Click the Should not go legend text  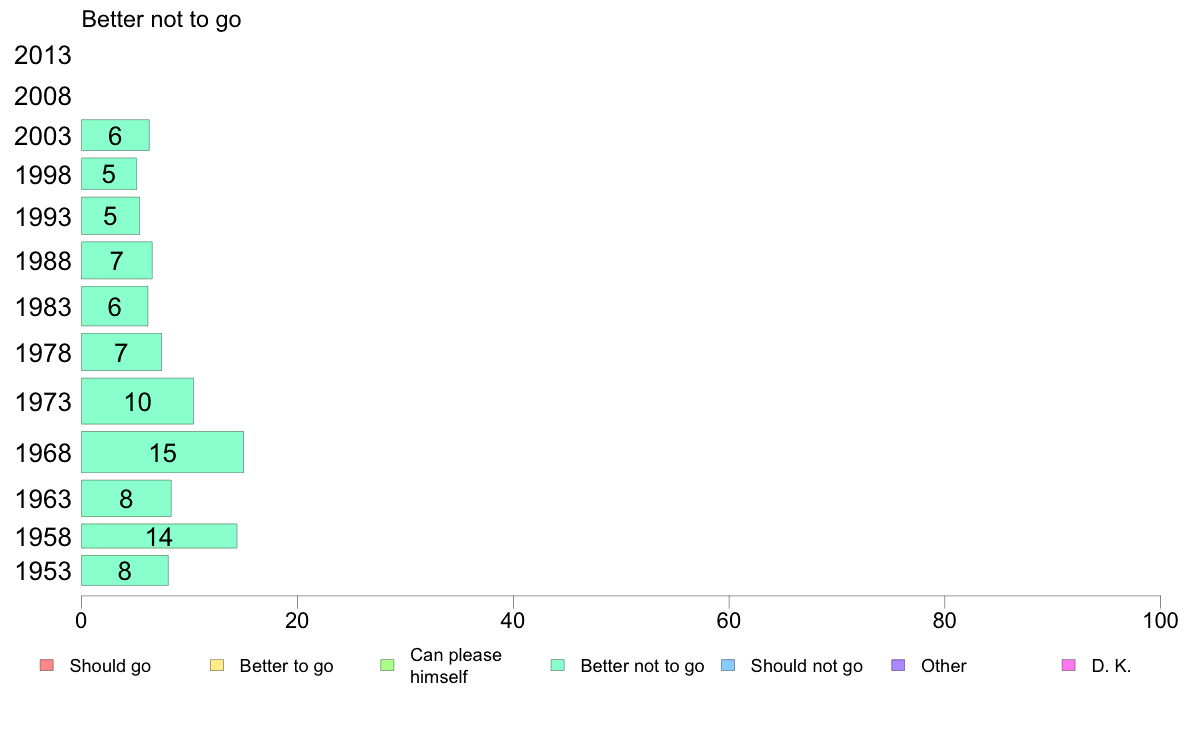[x=806, y=666]
